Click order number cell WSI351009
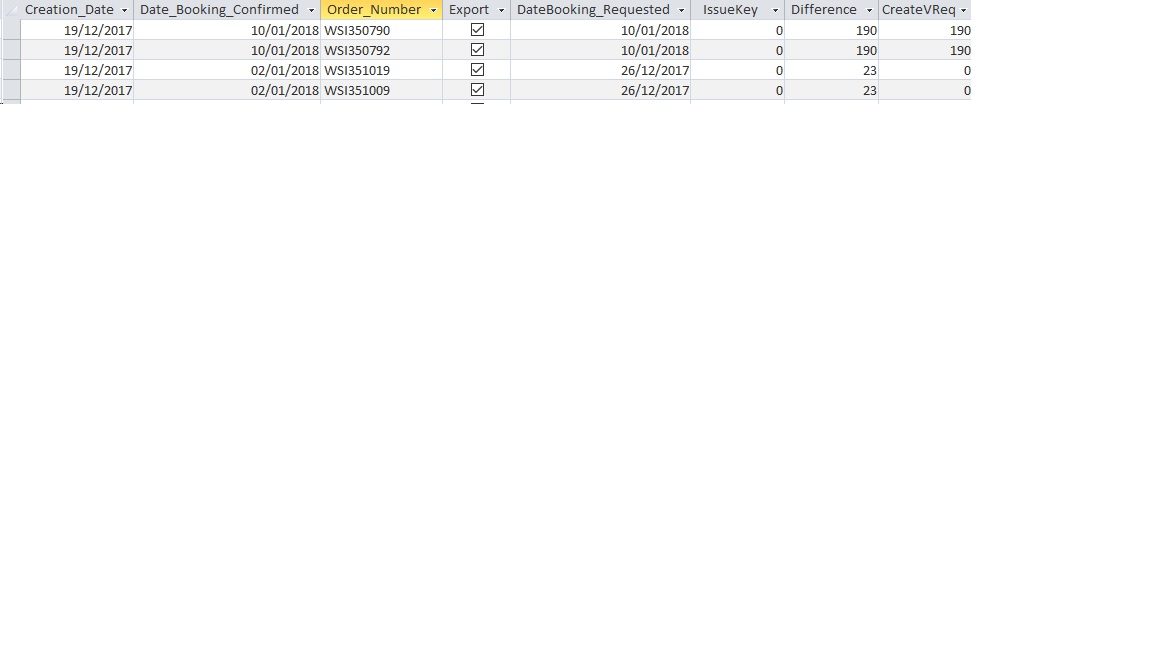The height and width of the screenshot is (648, 1152). (x=381, y=90)
